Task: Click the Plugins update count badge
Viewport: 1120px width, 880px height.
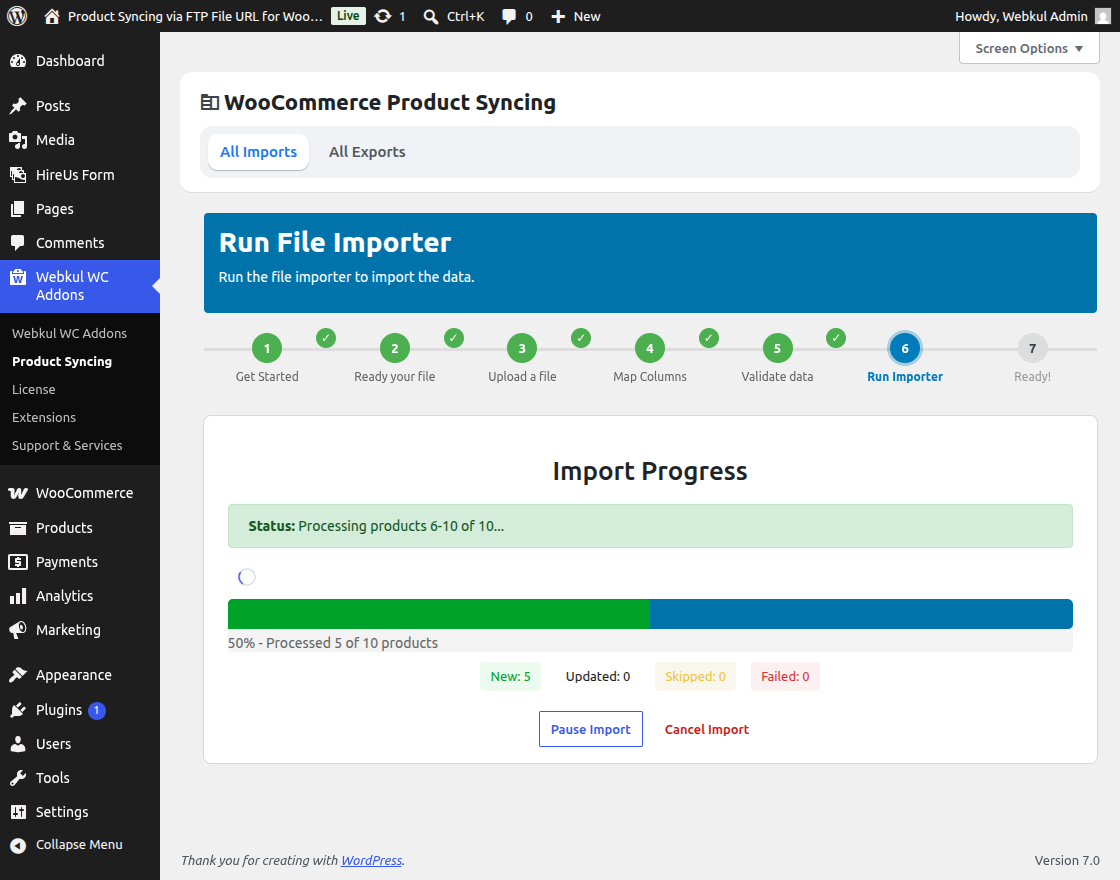Action: click(x=96, y=711)
